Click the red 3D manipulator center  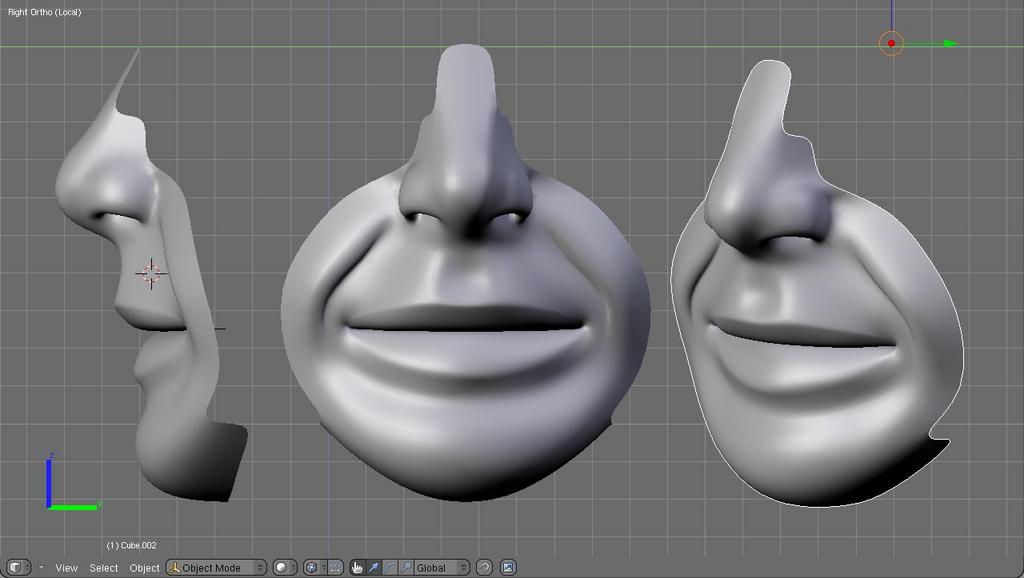891,43
